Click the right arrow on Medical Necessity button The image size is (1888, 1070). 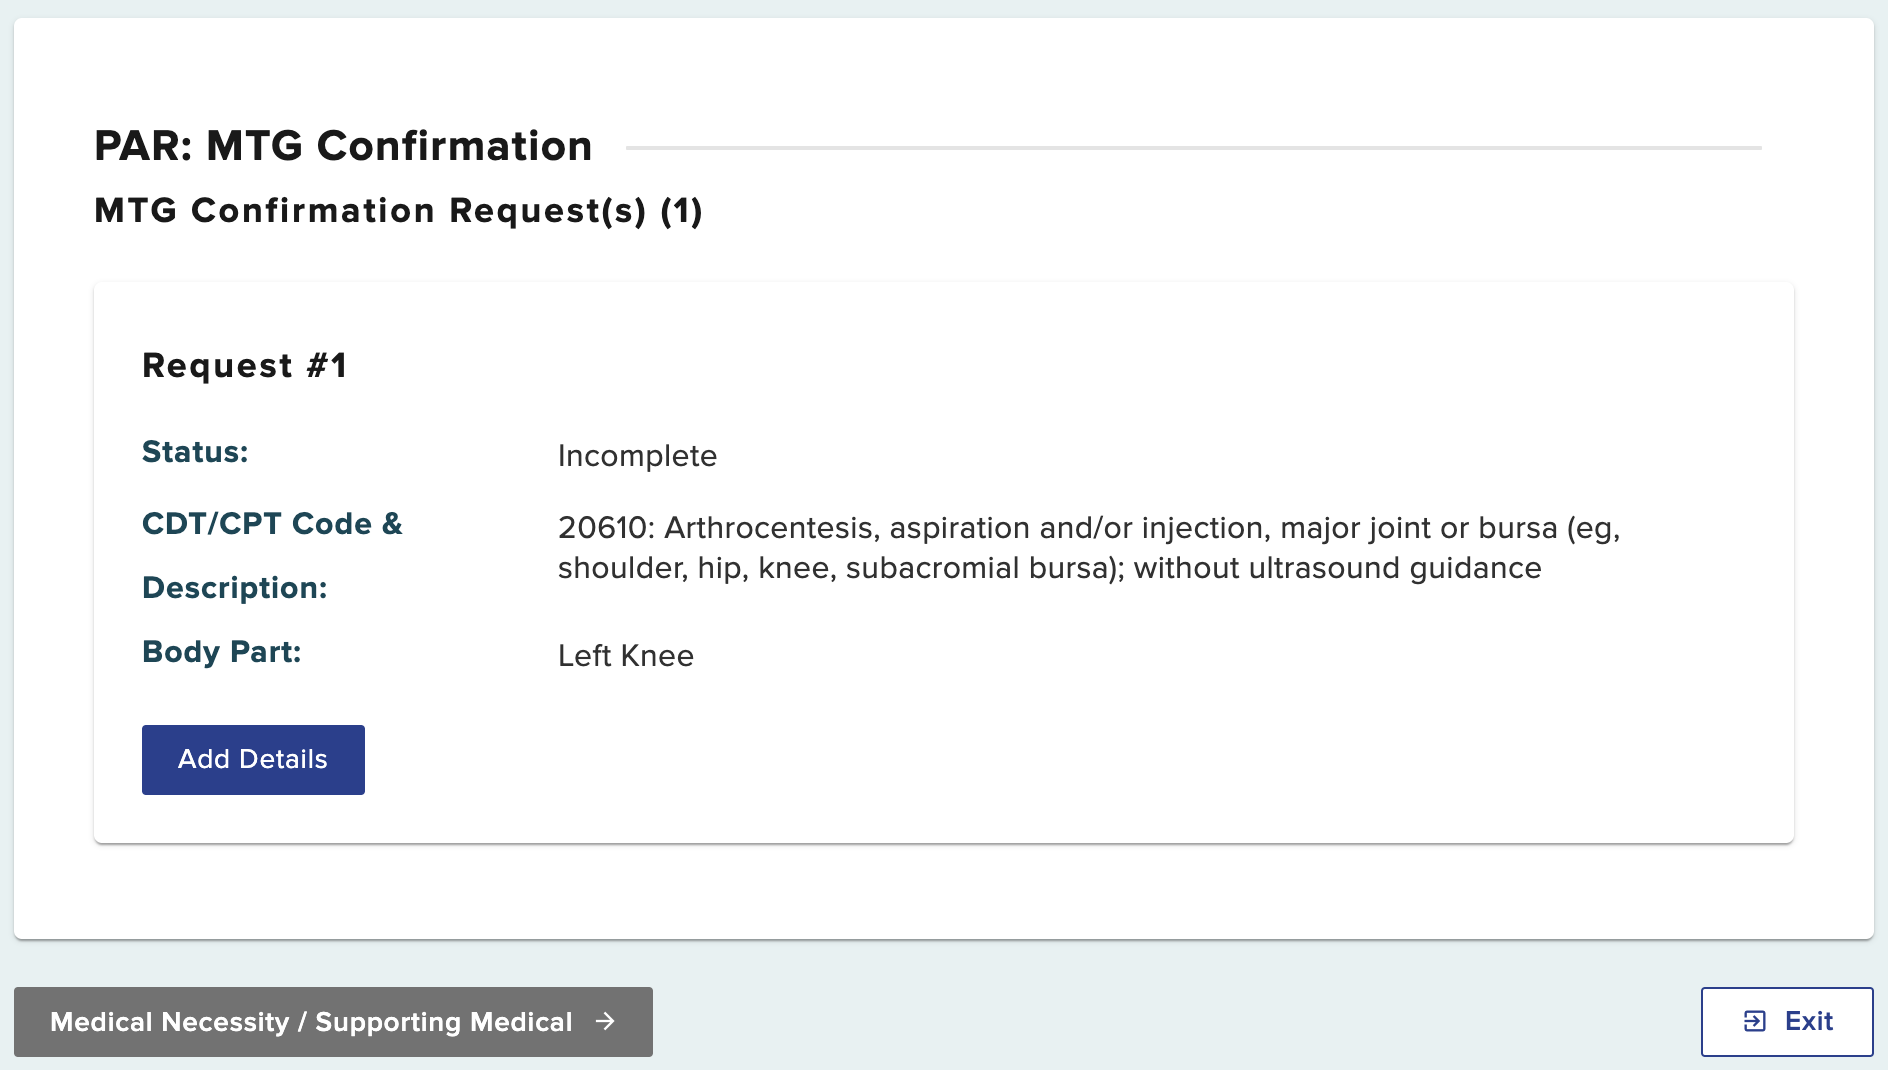(x=605, y=1021)
